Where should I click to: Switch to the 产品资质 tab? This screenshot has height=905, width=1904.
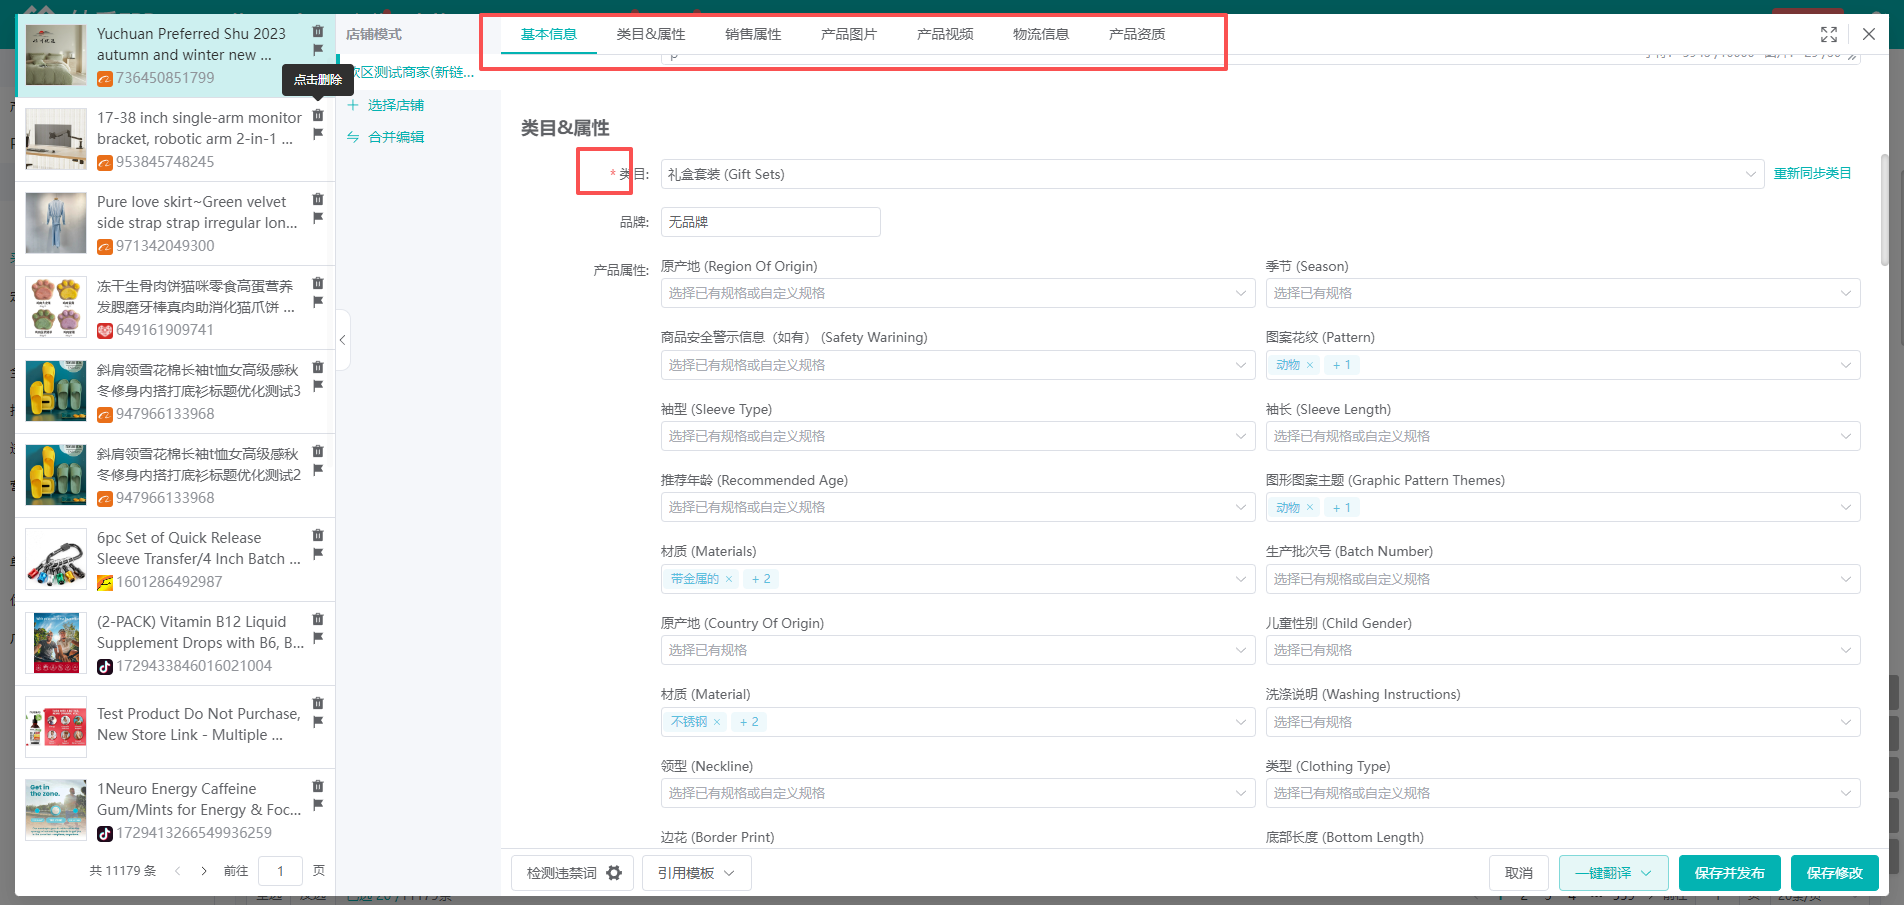pos(1137,34)
